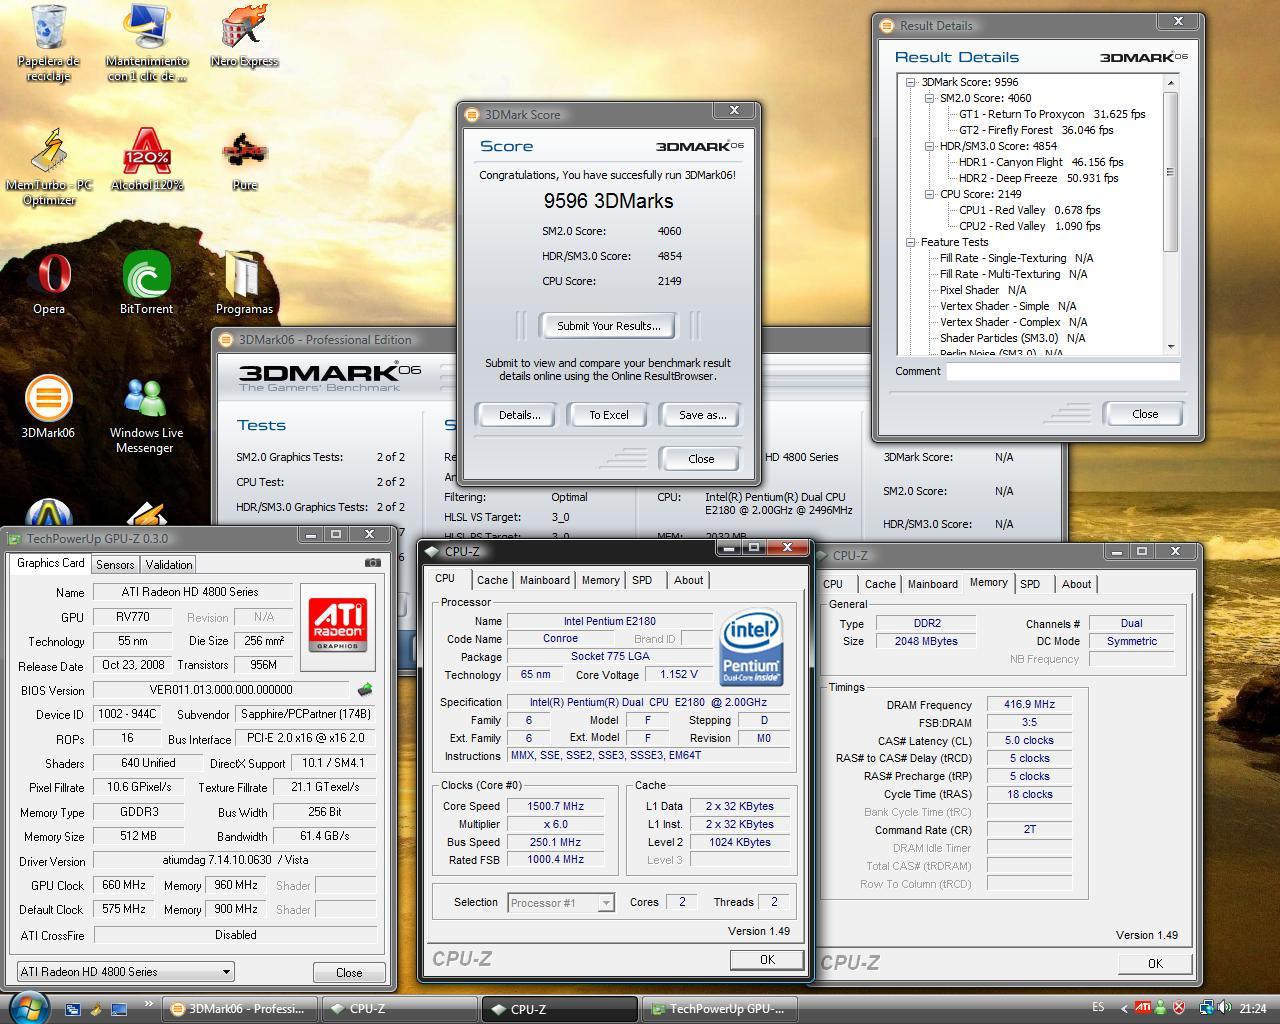This screenshot has width=1280, height=1024.
Task: Close the Result Details dialog with Close button
Action: click(x=1144, y=413)
